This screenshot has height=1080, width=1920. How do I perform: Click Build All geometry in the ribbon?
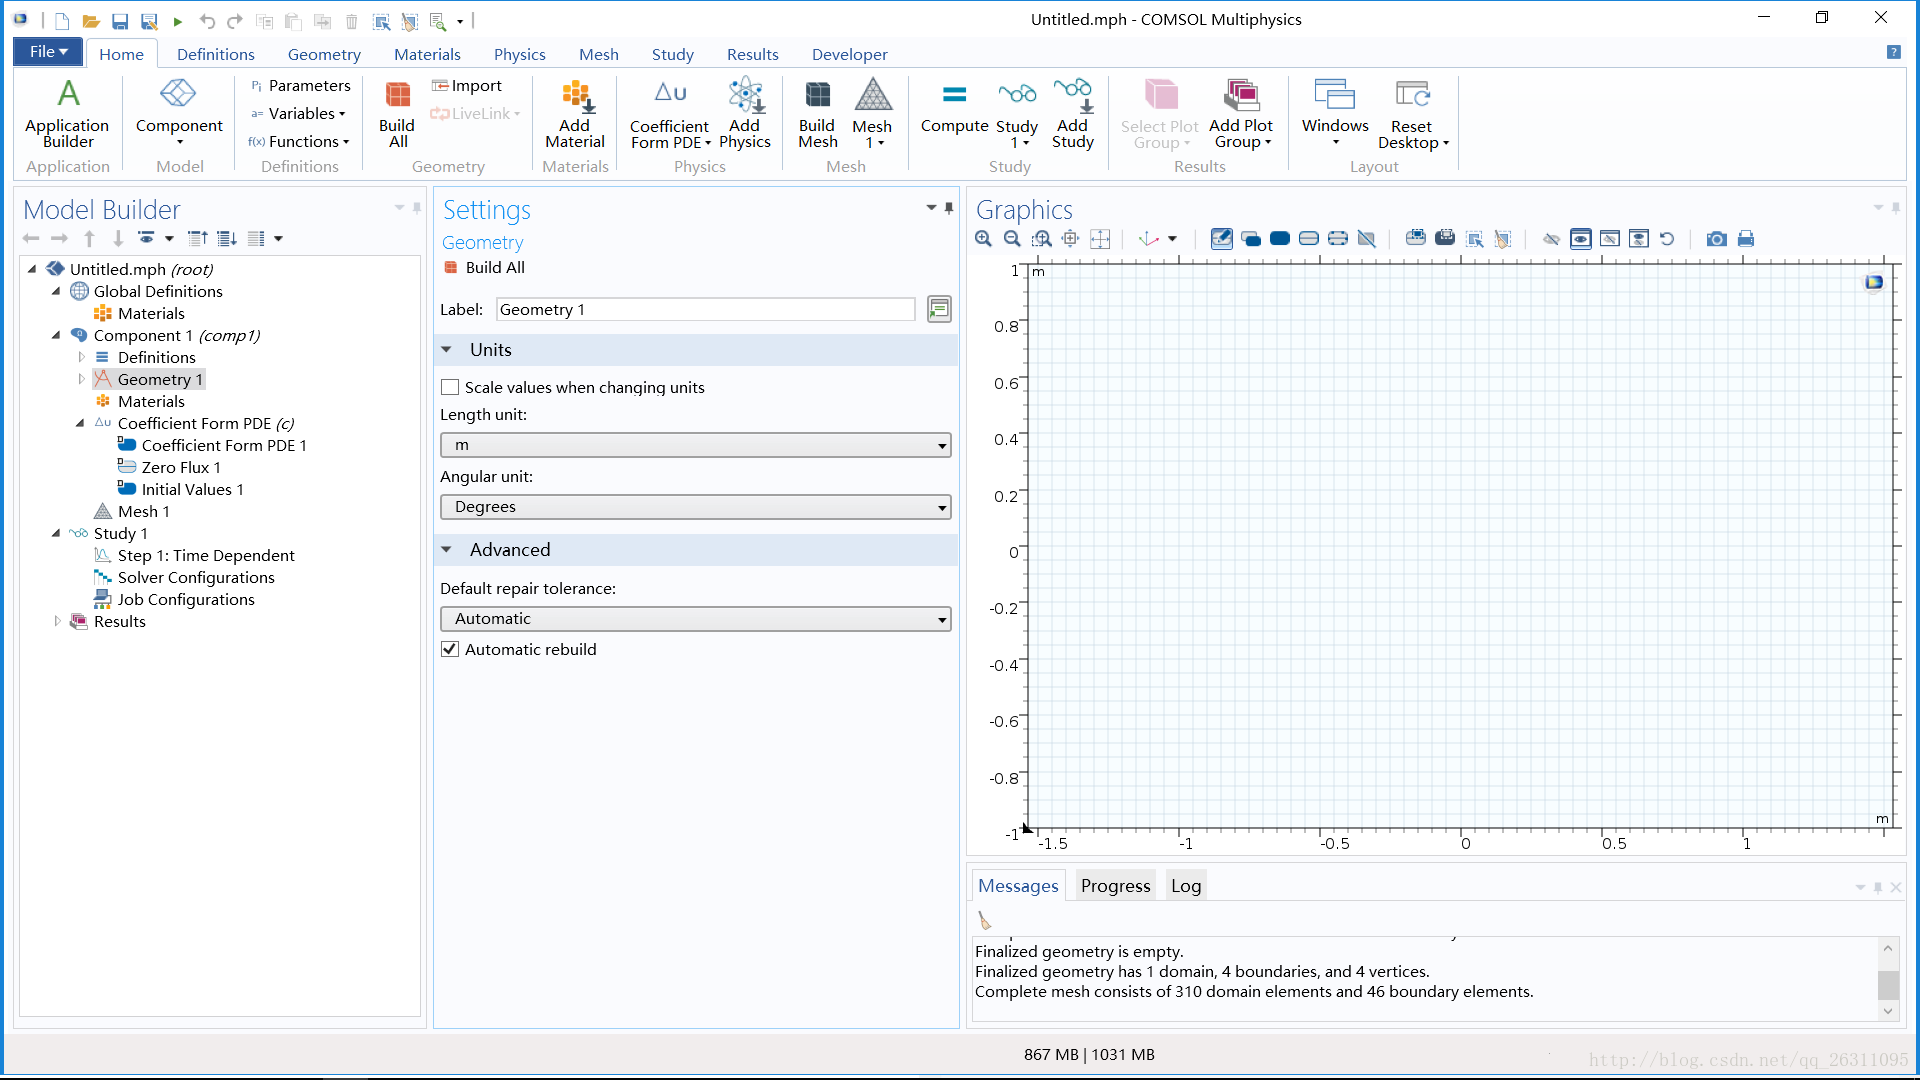(397, 112)
